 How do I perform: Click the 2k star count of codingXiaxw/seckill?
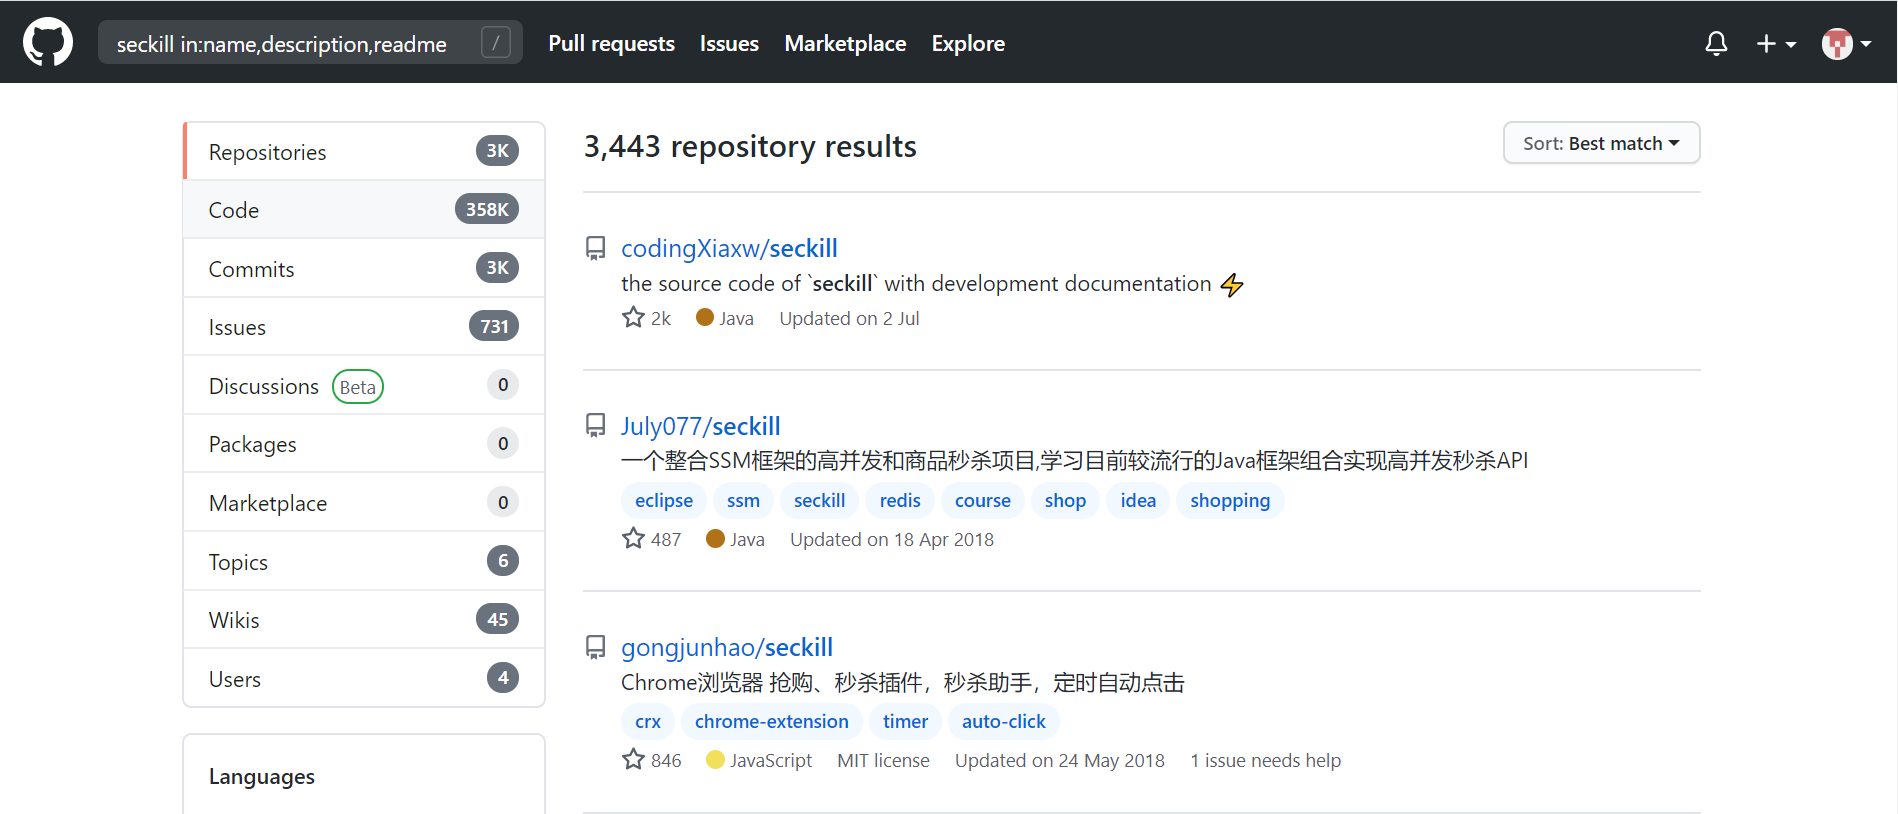pyautogui.click(x=647, y=318)
